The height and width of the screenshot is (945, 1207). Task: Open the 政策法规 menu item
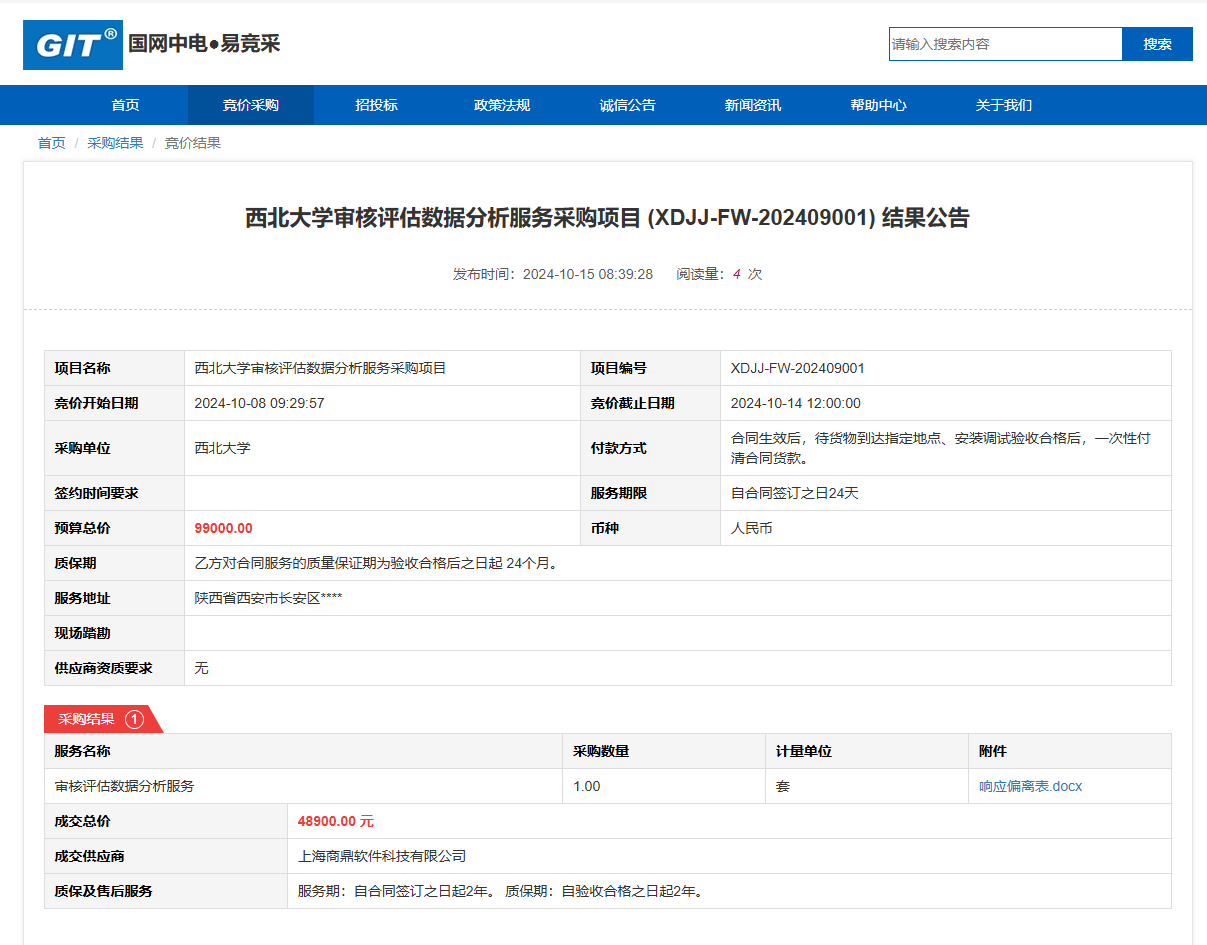[502, 105]
